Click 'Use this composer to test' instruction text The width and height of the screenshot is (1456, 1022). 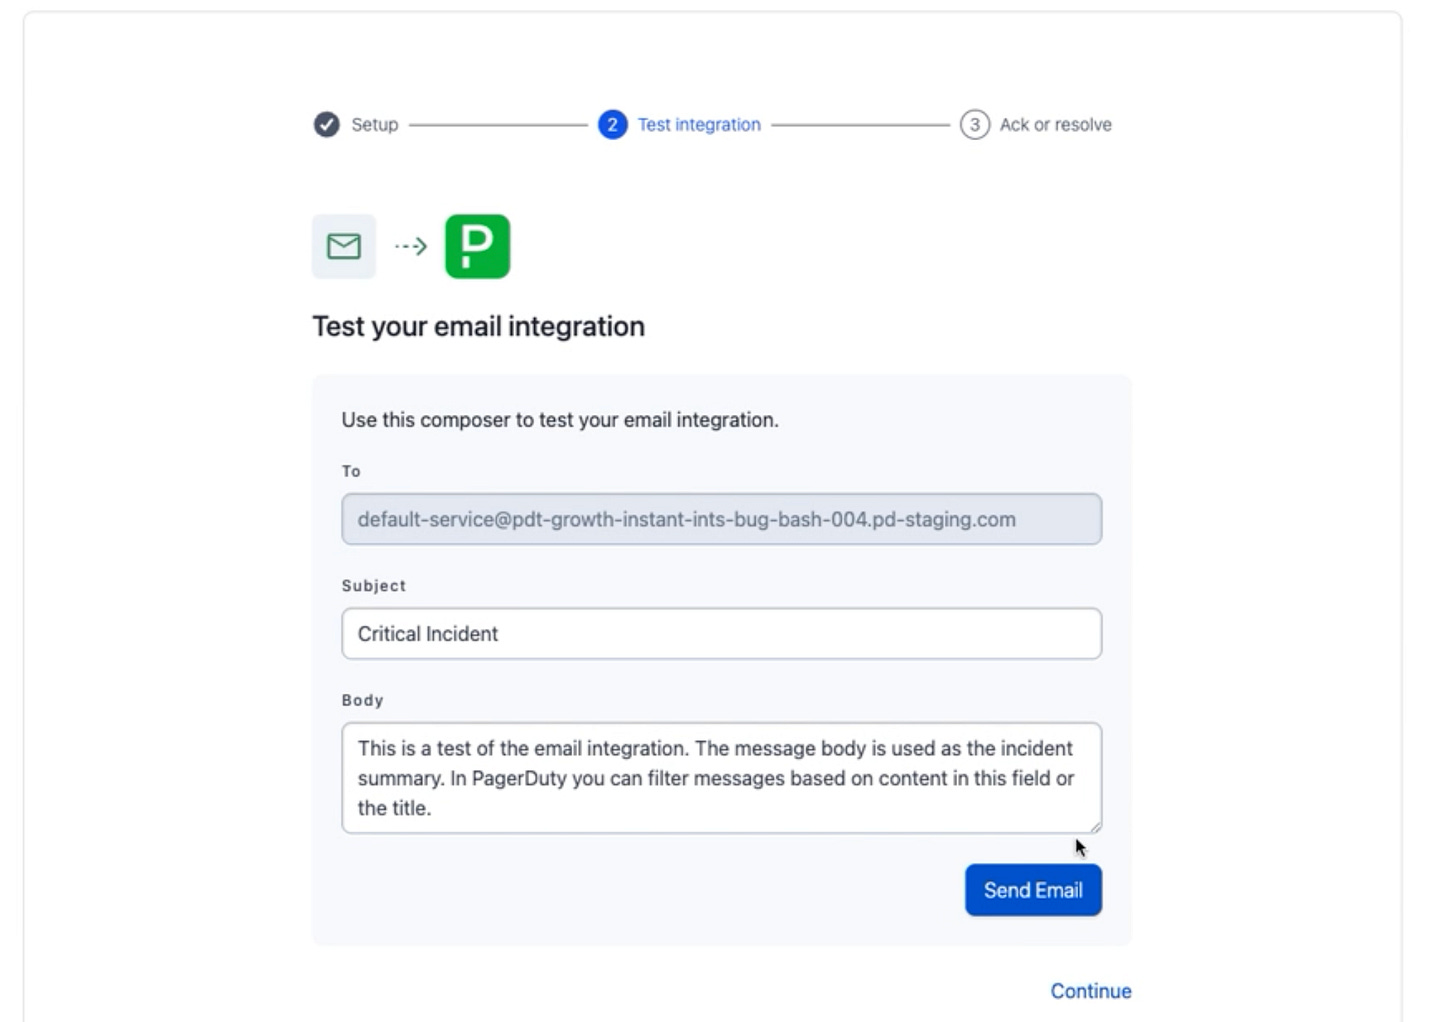(x=560, y=420)
